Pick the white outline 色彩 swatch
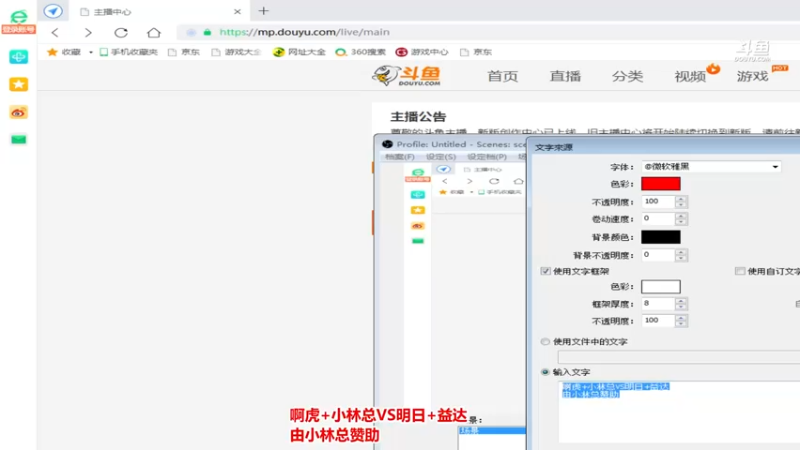 [x=661, y=287]
